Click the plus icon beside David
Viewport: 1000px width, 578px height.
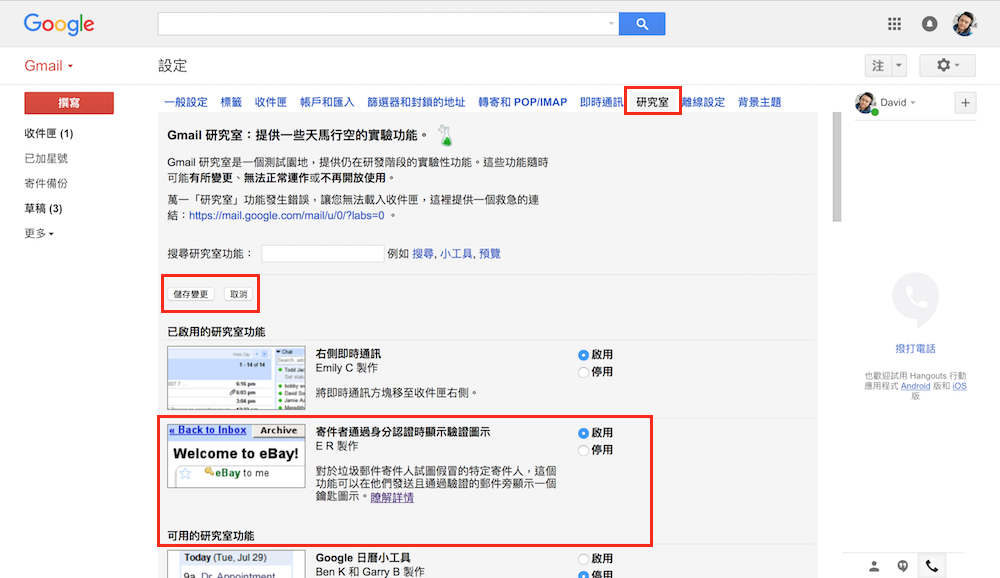tap(965, 102)
